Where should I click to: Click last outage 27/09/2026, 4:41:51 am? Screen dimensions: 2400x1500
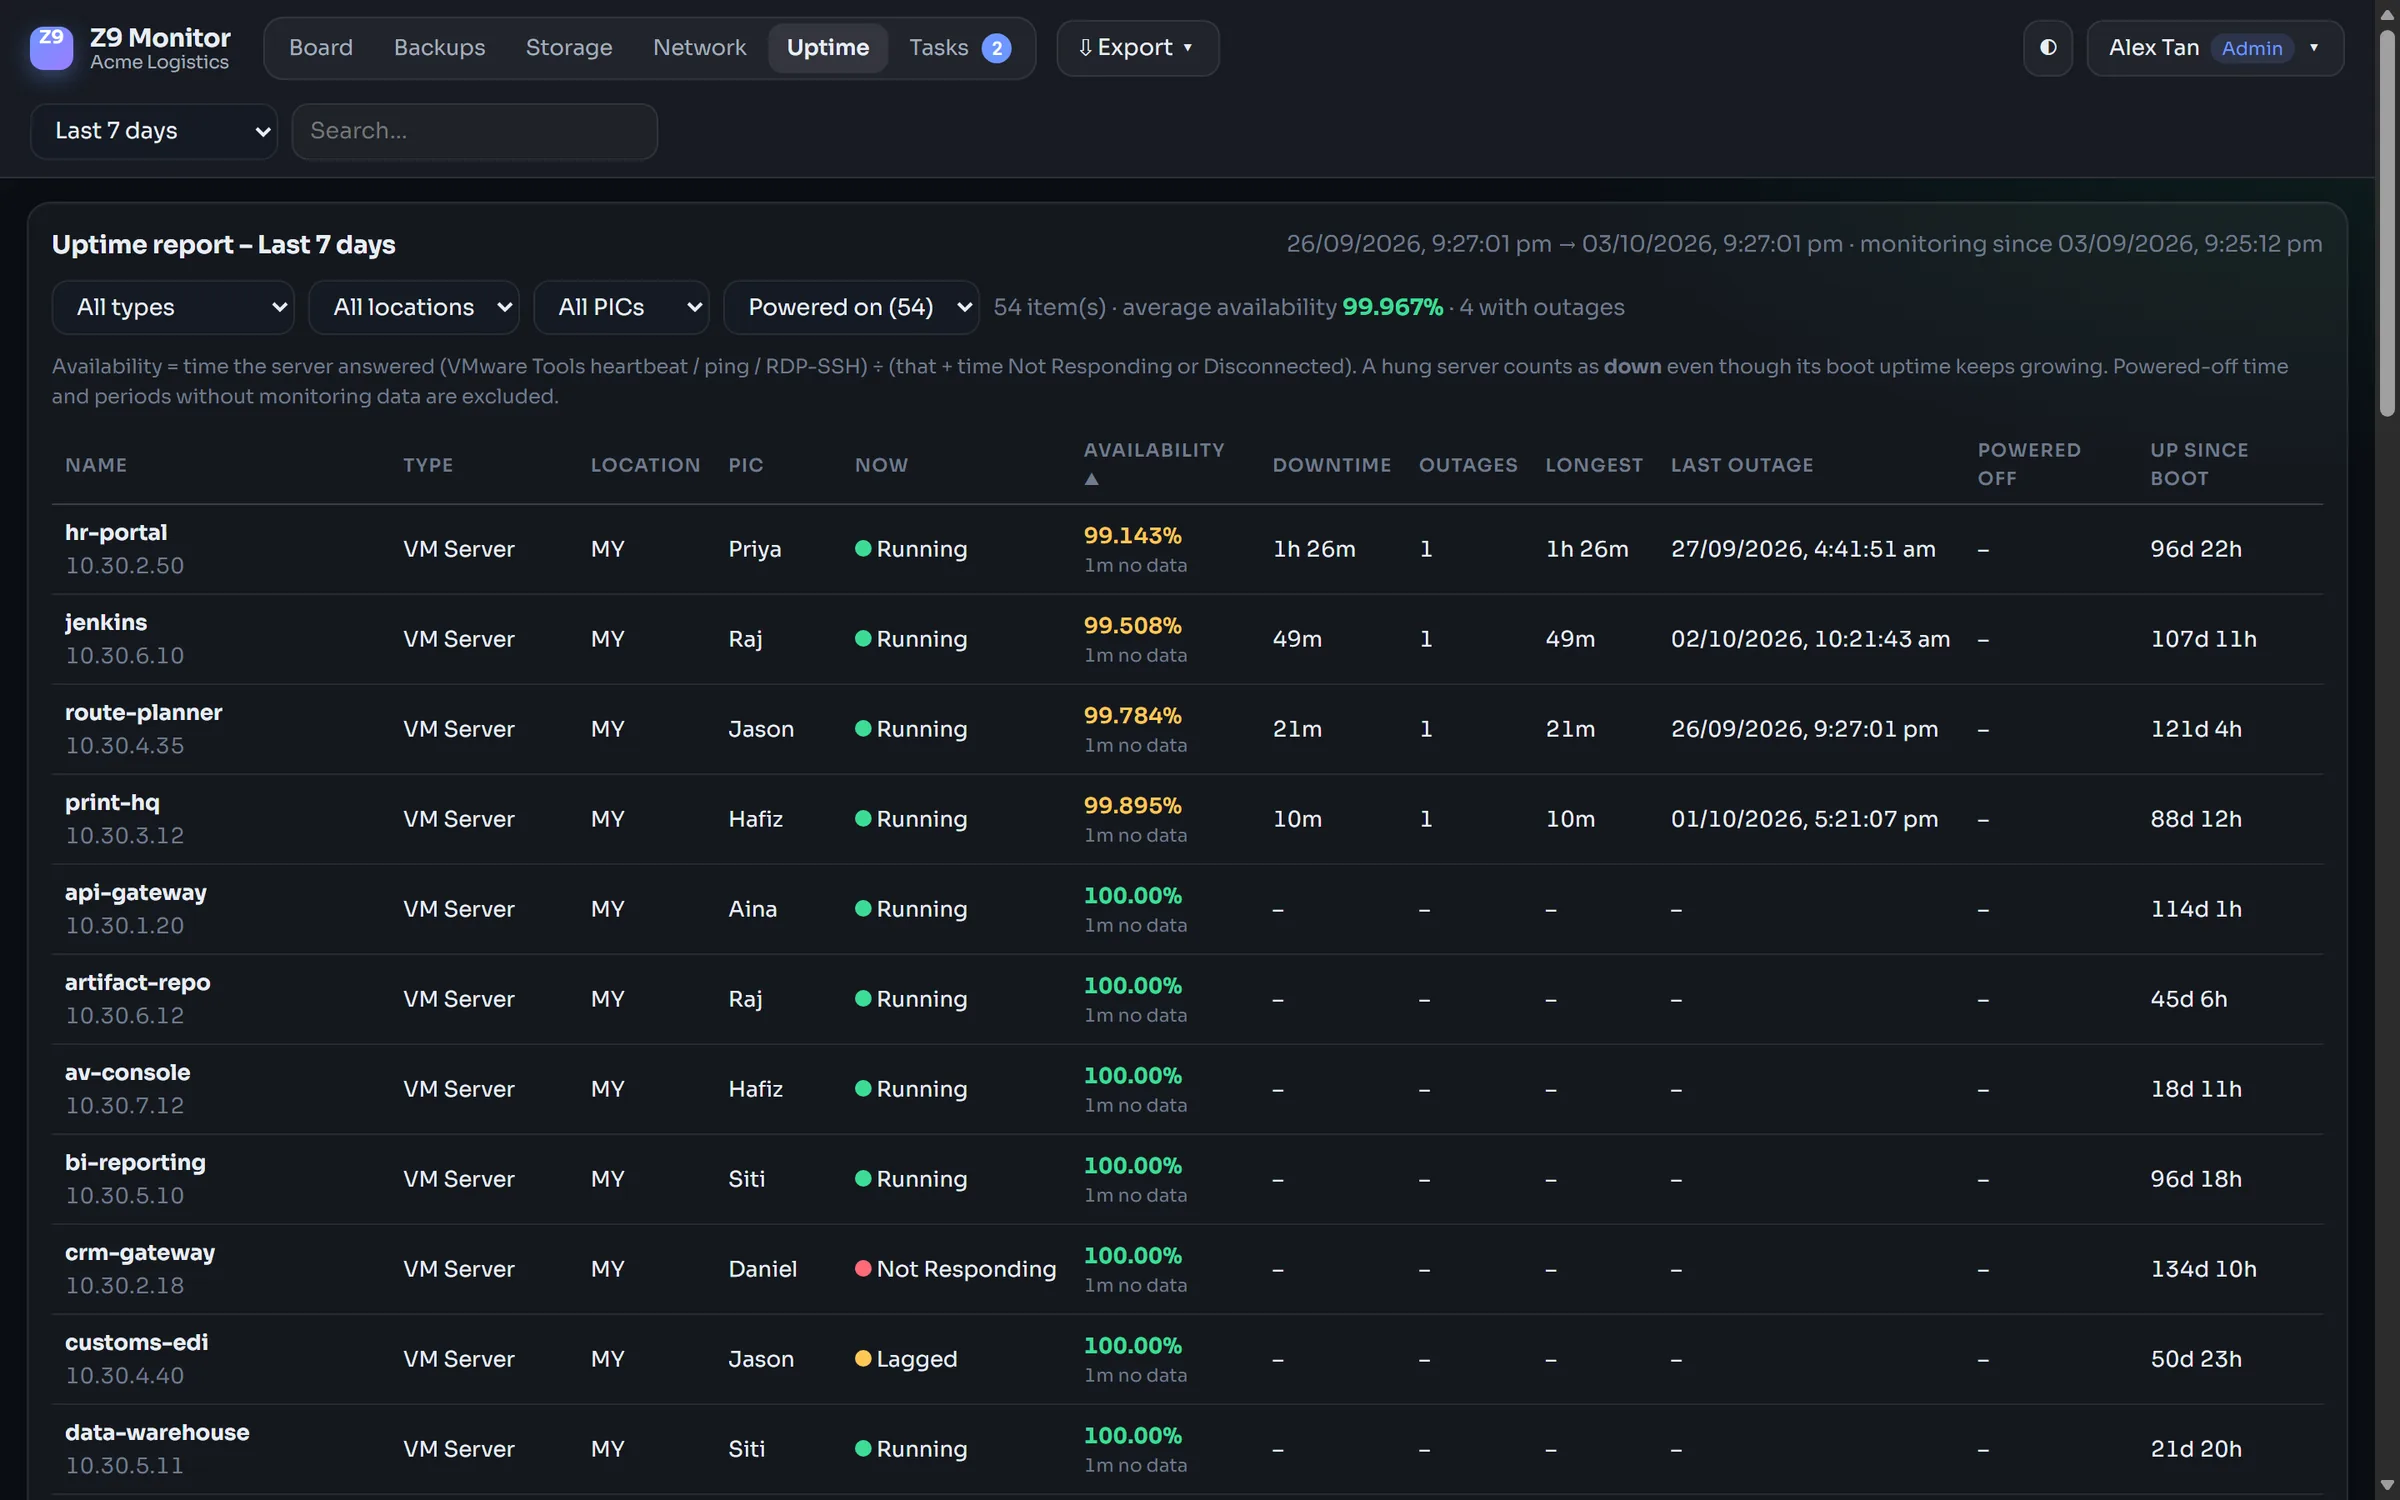1803,549
